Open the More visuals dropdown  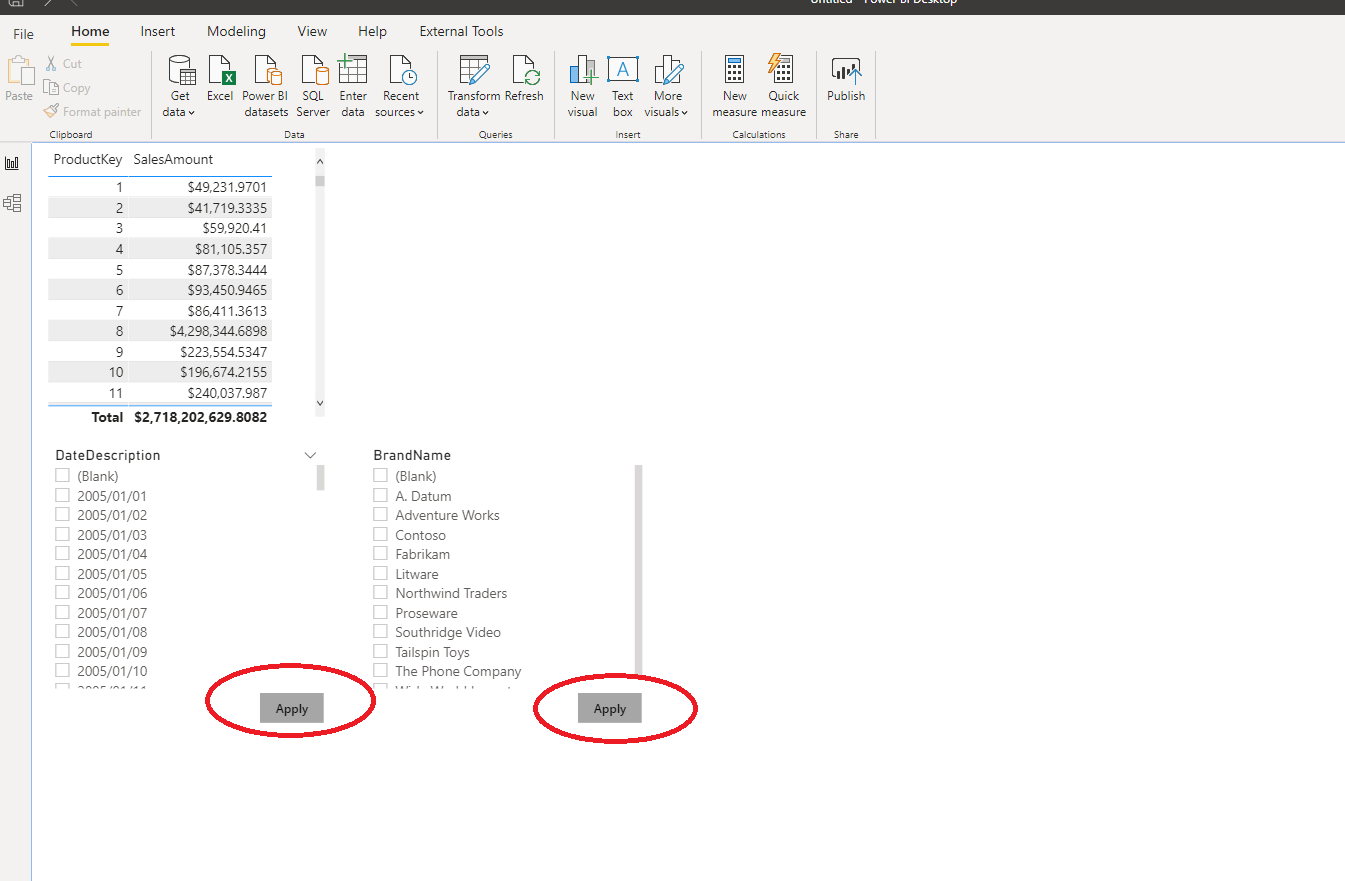(667, 85)
